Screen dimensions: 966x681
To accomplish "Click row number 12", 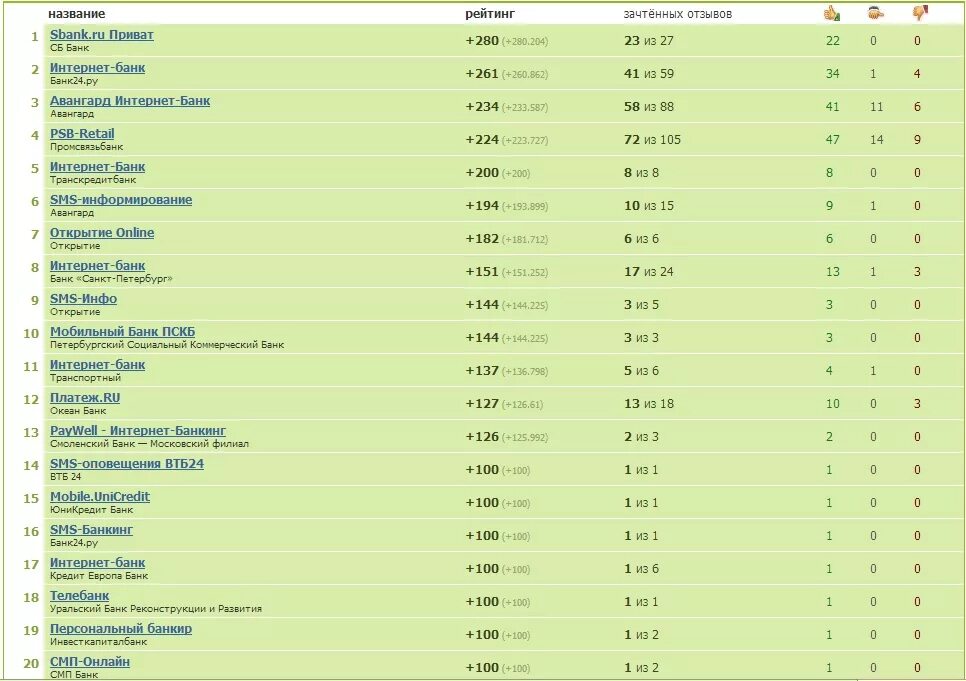I will (31, 399).
